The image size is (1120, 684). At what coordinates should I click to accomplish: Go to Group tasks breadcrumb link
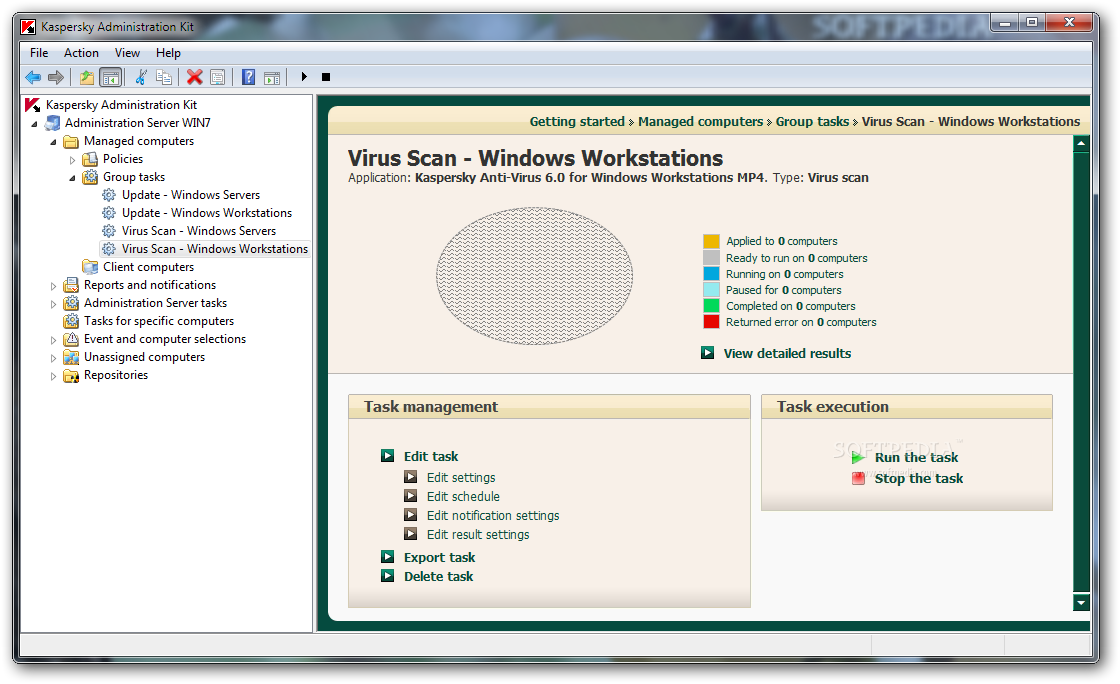point(813,121)
